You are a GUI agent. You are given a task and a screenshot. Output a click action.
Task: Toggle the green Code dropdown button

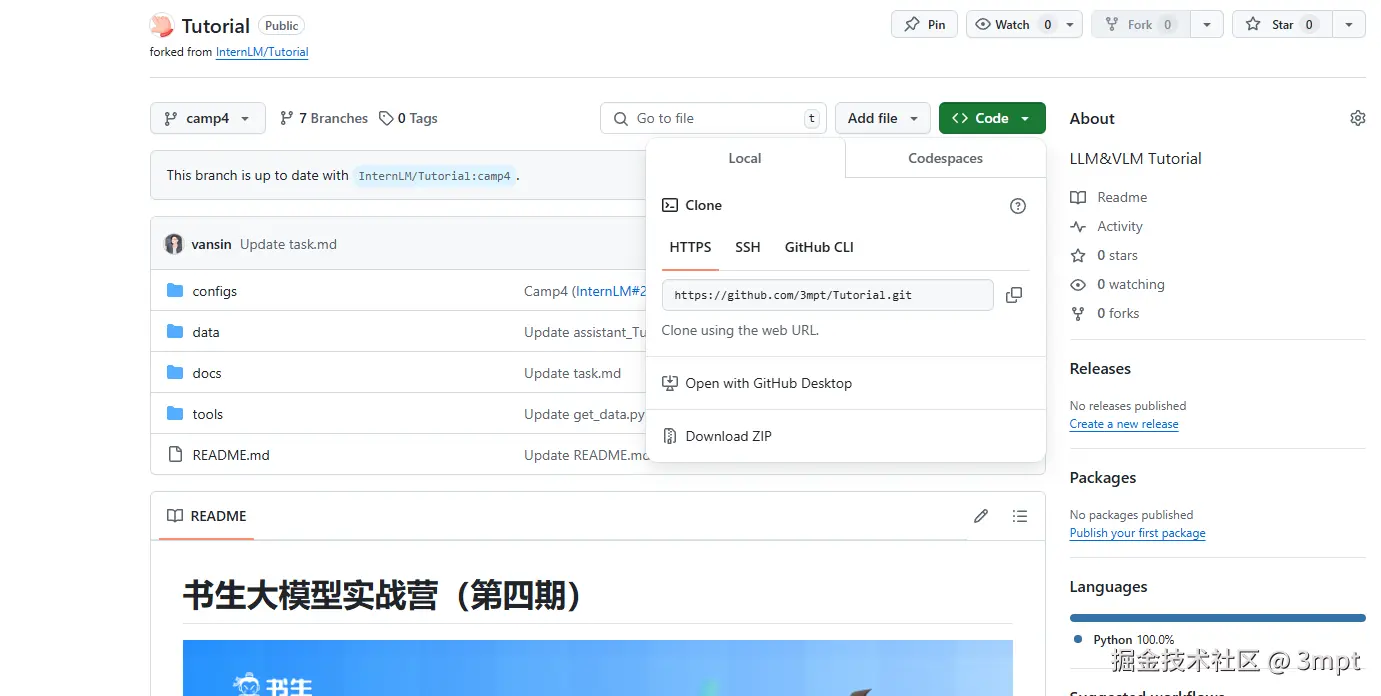992,118
